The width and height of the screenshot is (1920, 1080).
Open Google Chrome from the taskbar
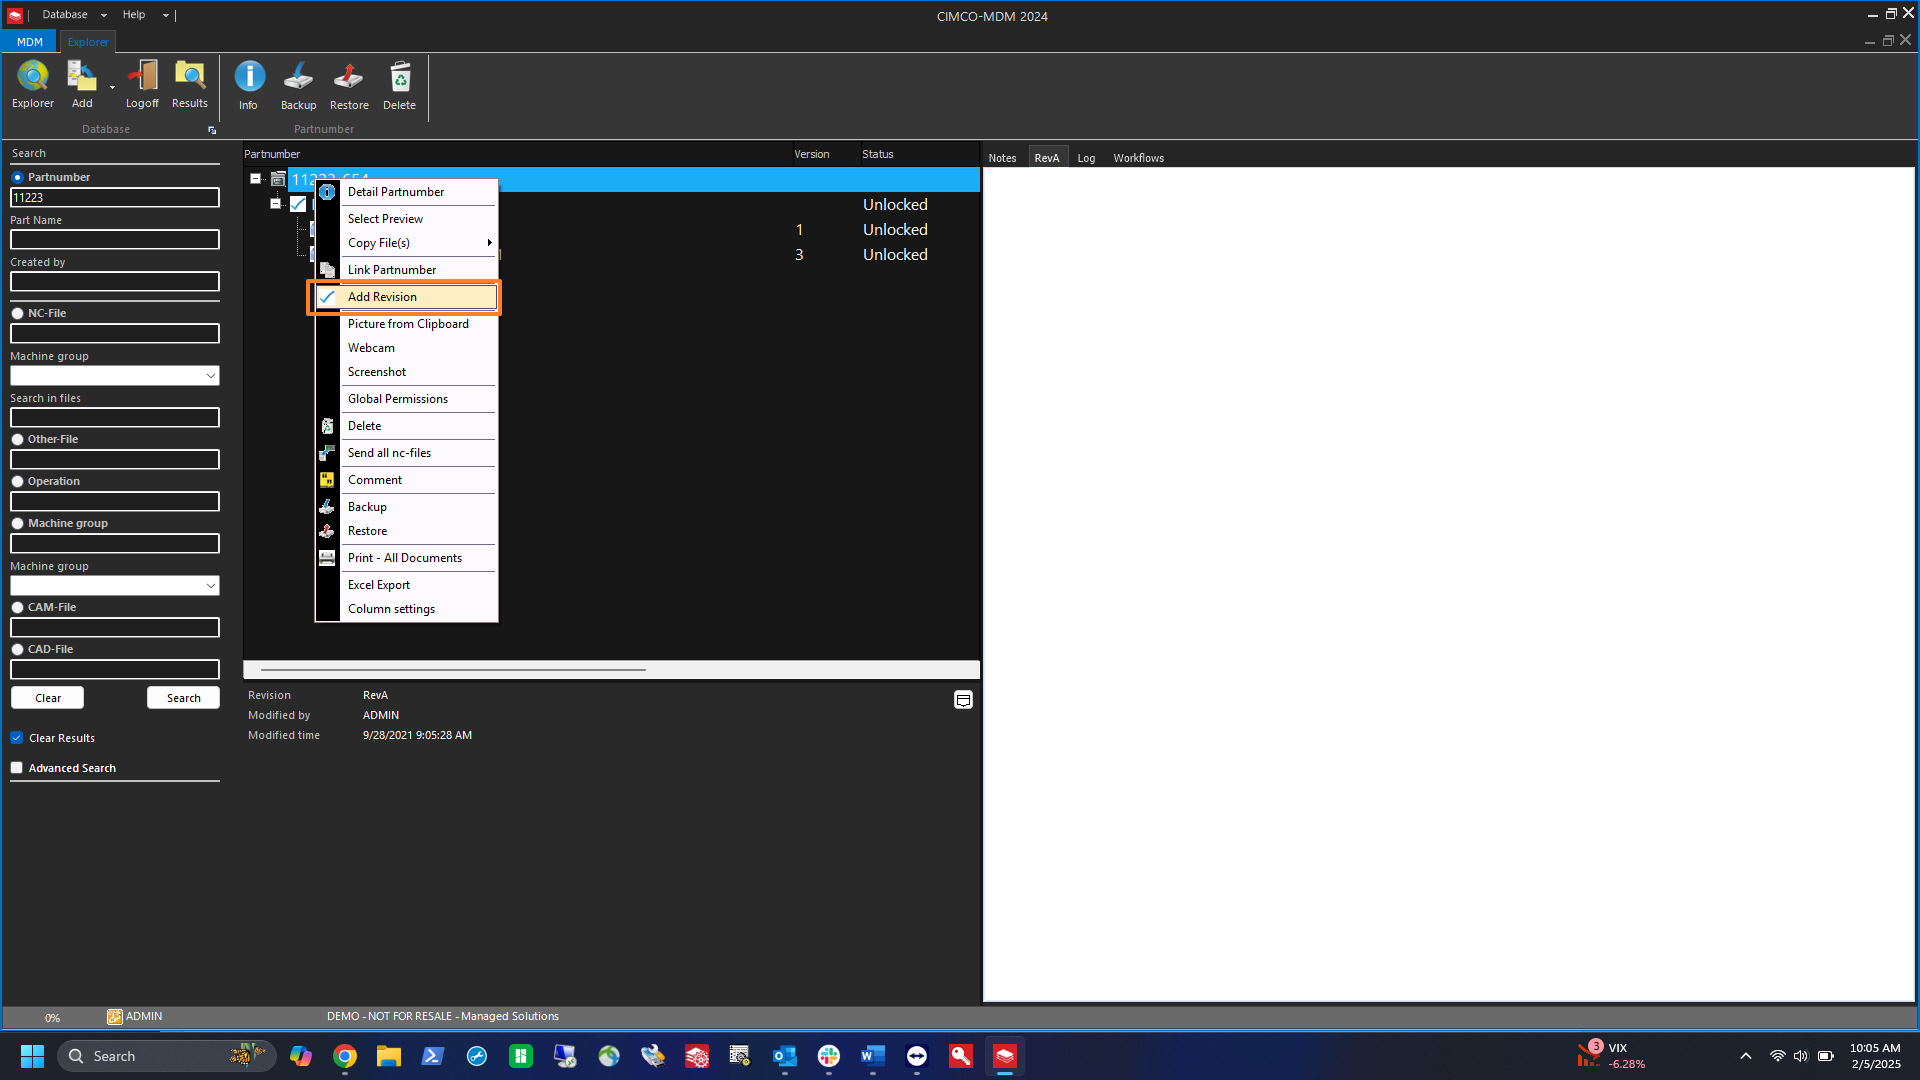(x=345, y=1056)
